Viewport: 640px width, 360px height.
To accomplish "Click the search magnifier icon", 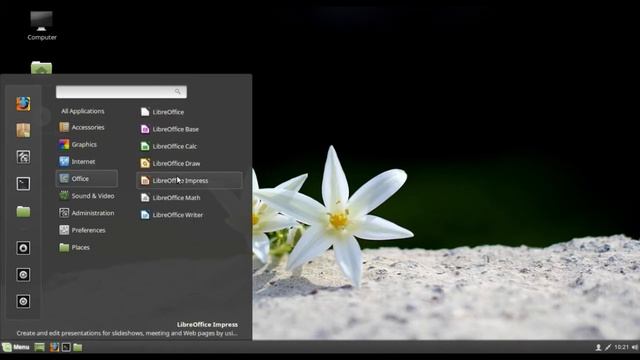I will click(178, 91).
